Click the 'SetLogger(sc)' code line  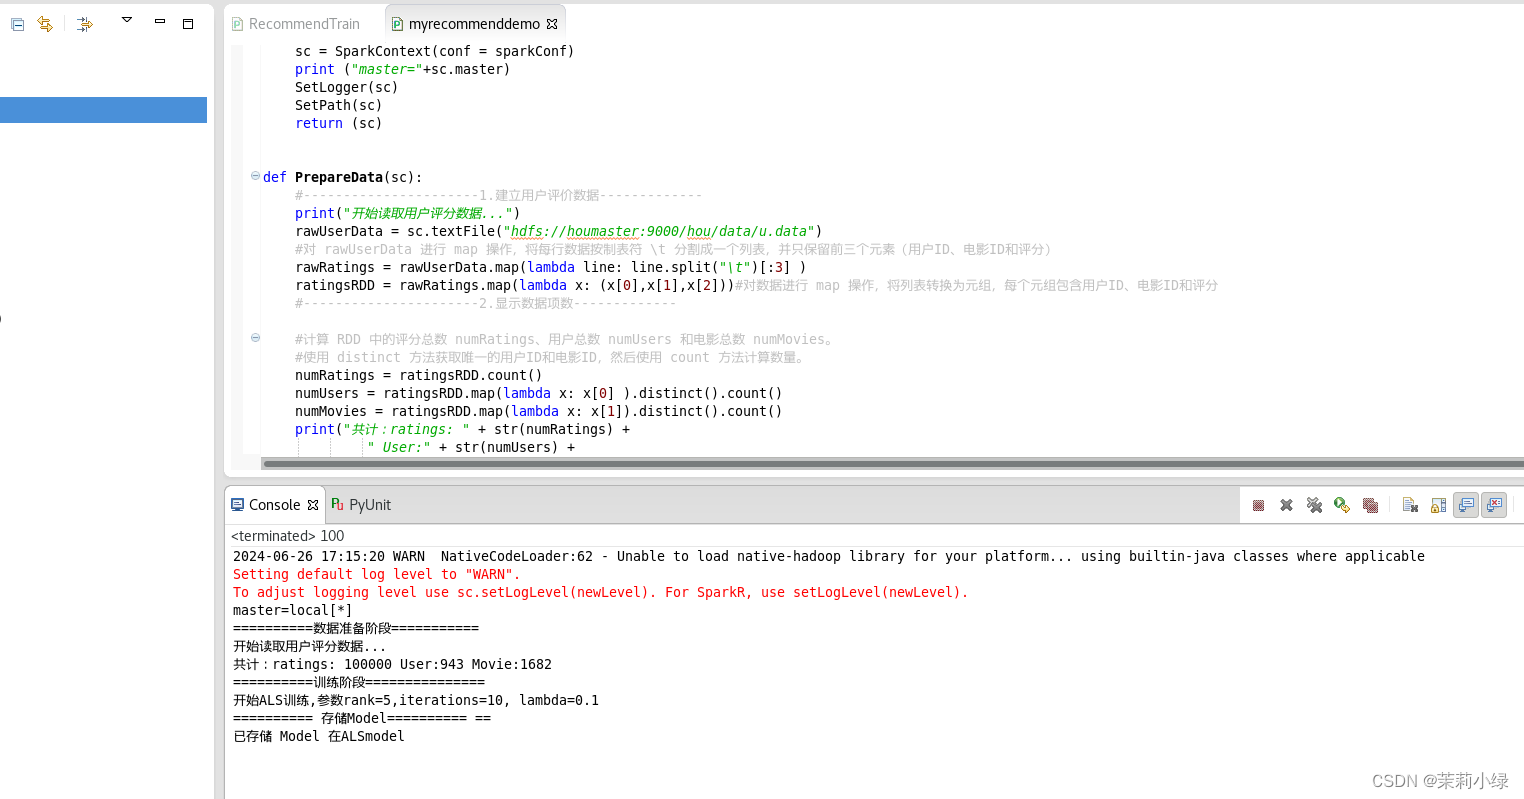point(346,87)
